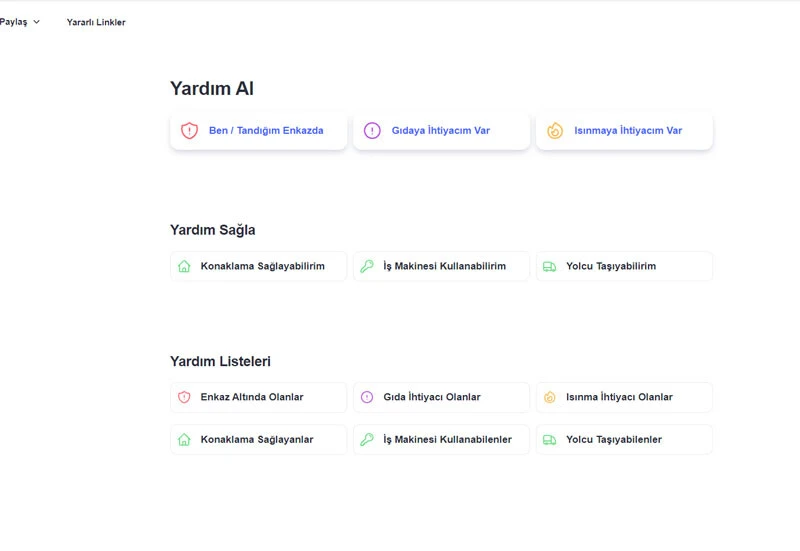Click the red shield icon beside Ben / Tanıdığım Enkazda
This screenshot has height=551, width=800.
pos(189,130)
